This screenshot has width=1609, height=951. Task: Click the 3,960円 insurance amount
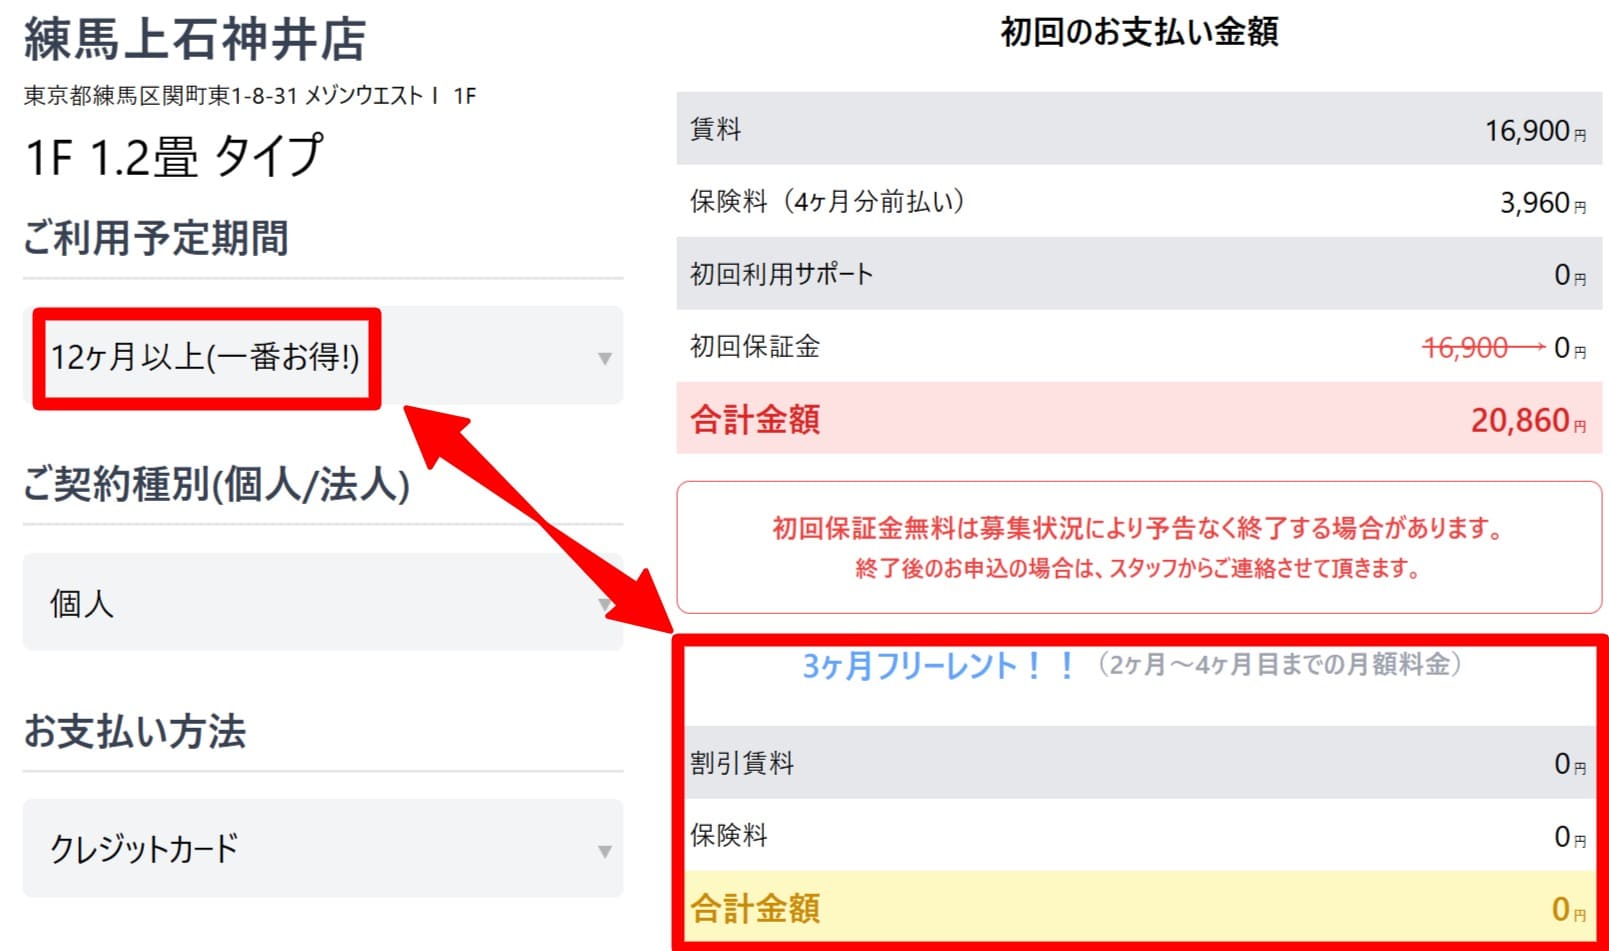click(x=1542, y=203)
